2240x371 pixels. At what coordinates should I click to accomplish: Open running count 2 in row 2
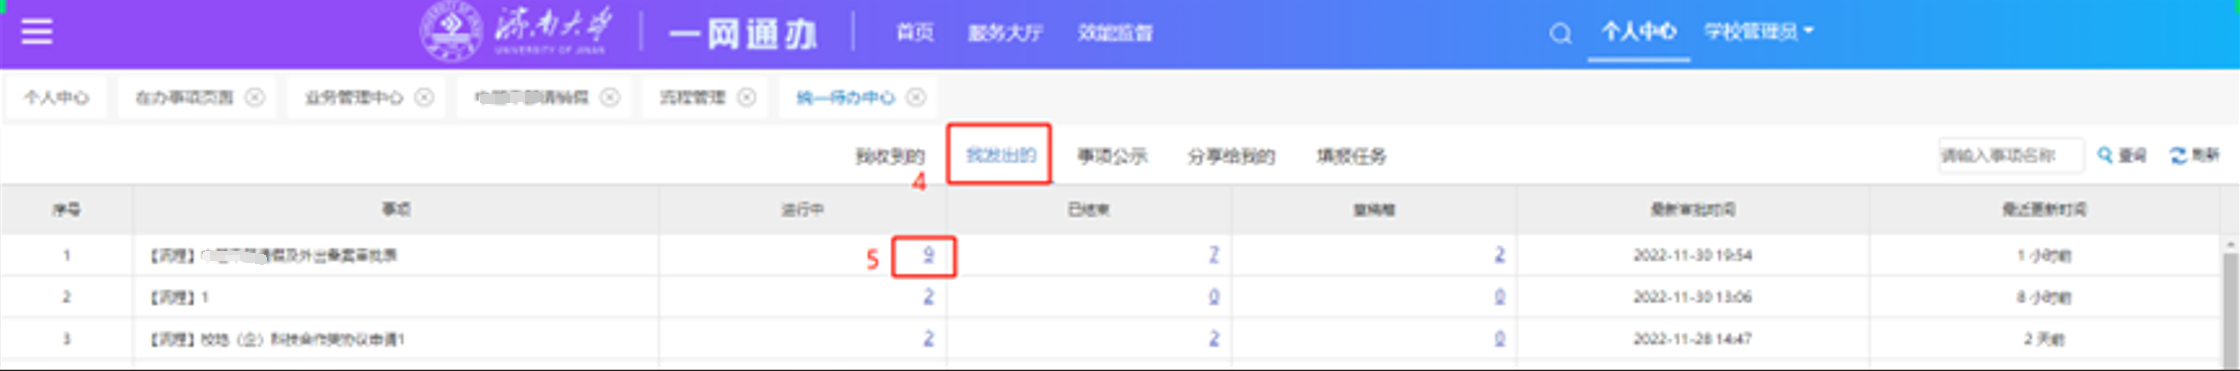click(928, 297)
